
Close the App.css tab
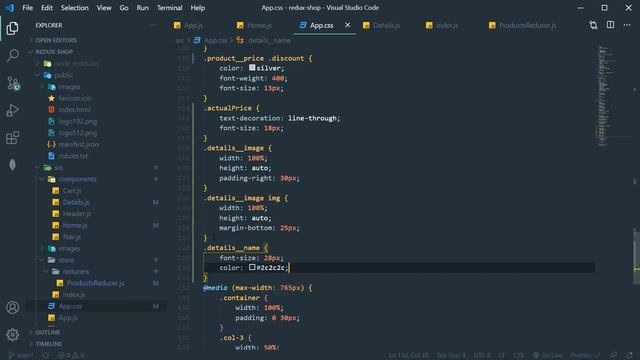tap(347, 25)
